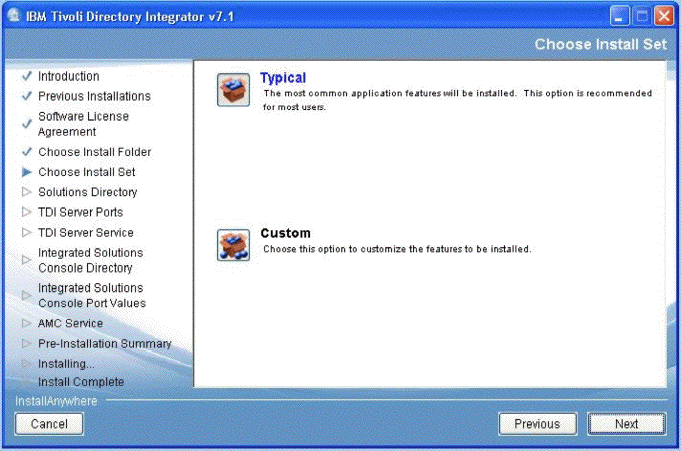The width and height of the screenshot is (681, 451).
Task: Click the arrow beside Solutions Directory
Action: [x=26, y=192]
